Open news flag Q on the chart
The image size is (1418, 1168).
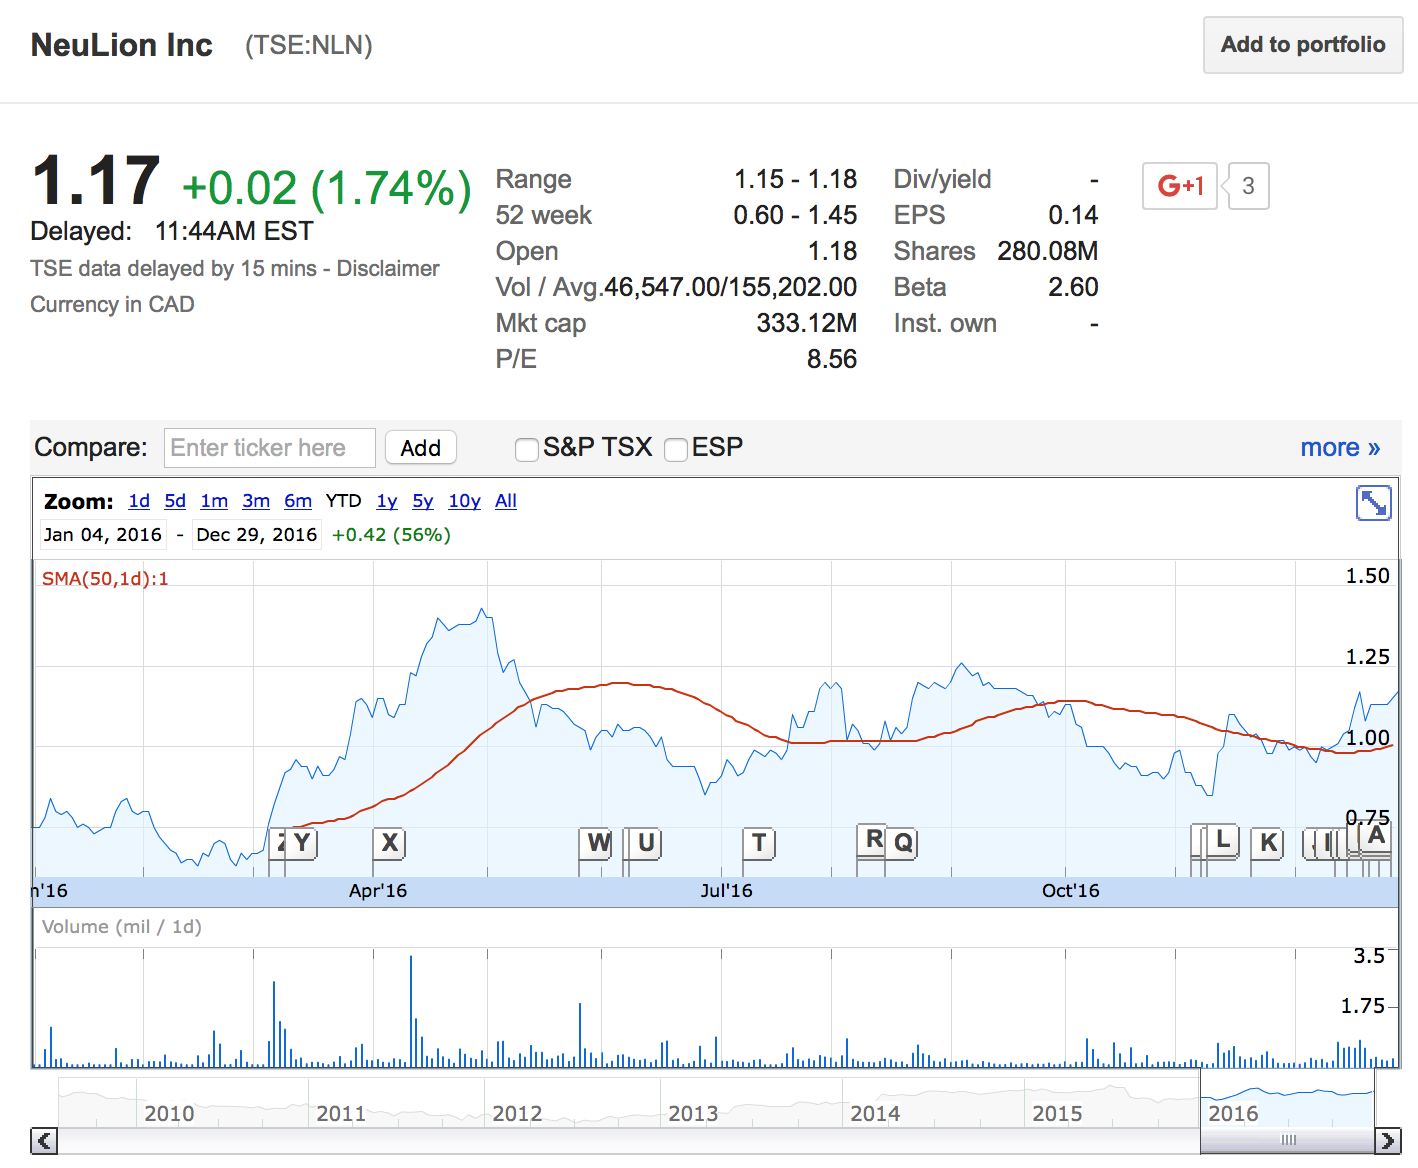point(903,843)
